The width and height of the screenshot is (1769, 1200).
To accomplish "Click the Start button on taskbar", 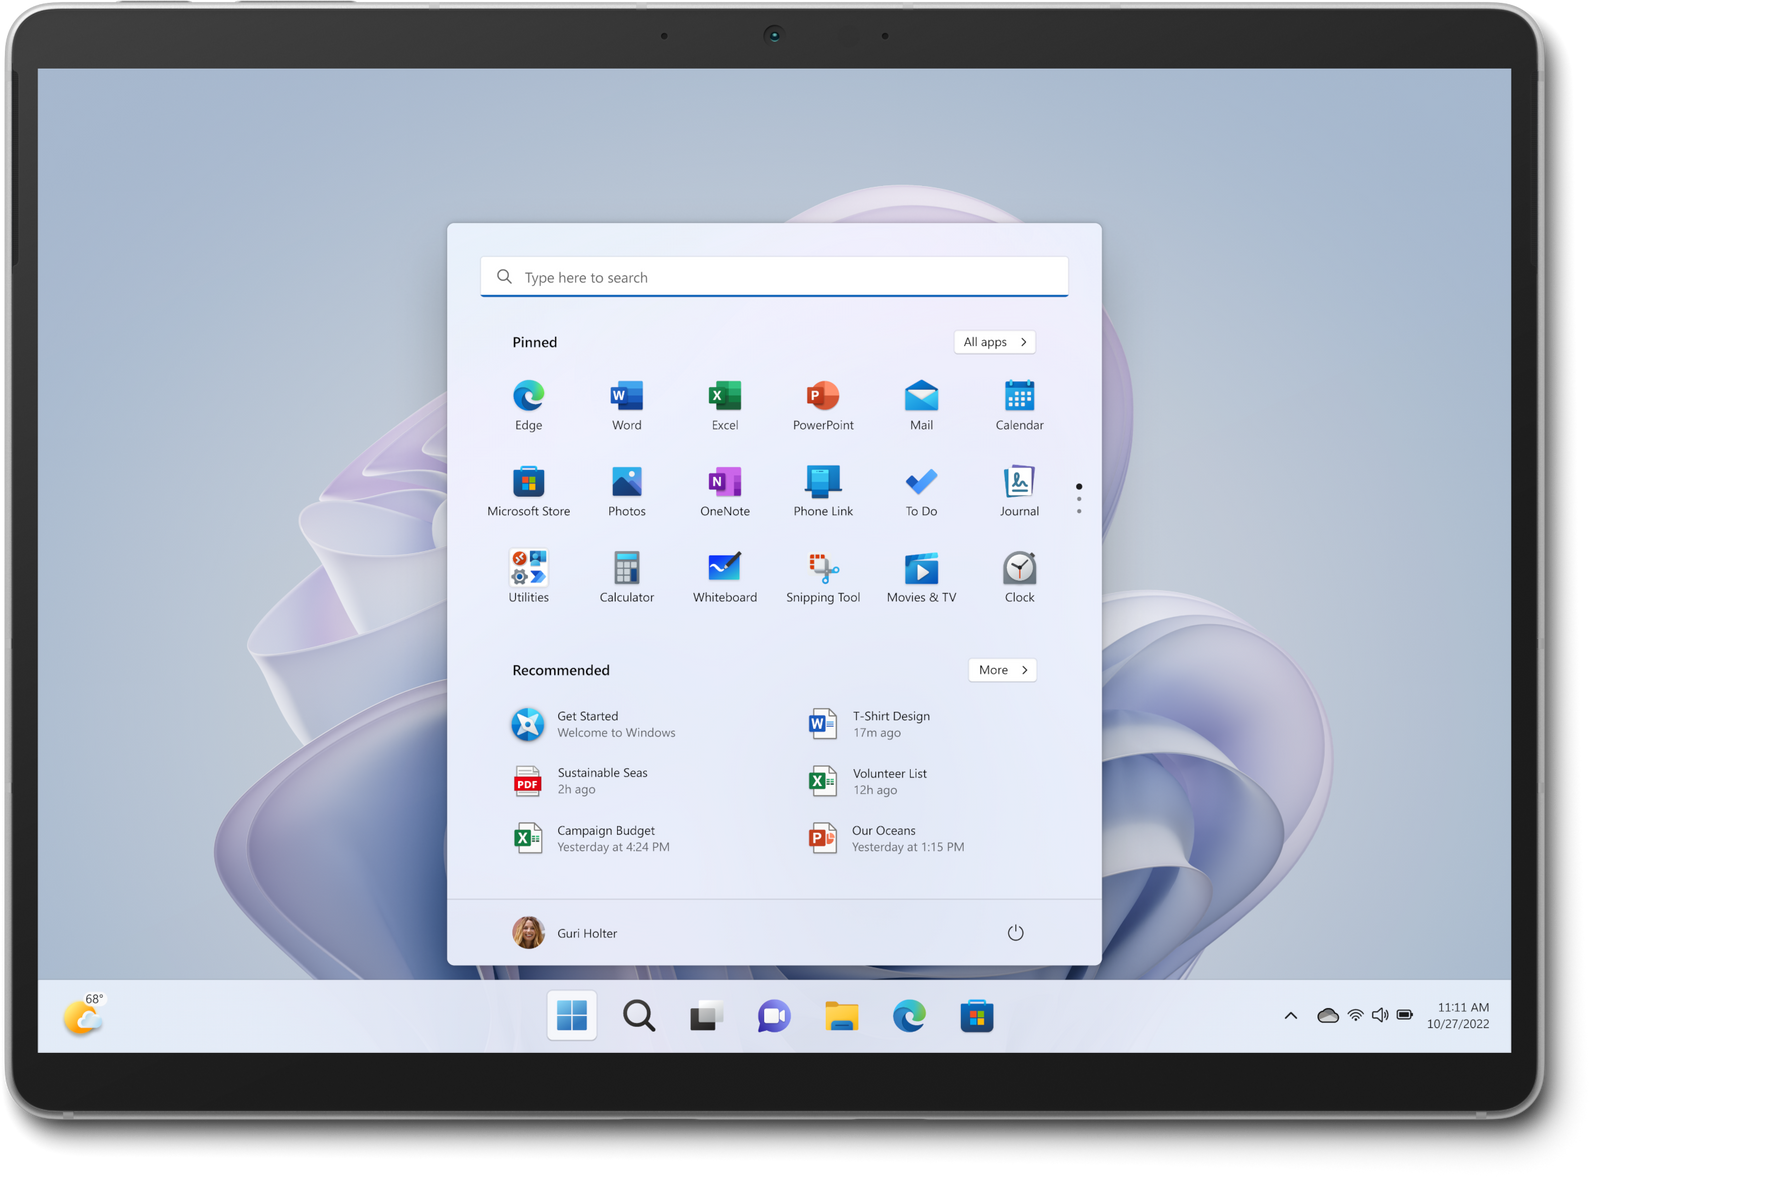I will pos(572,1016).
